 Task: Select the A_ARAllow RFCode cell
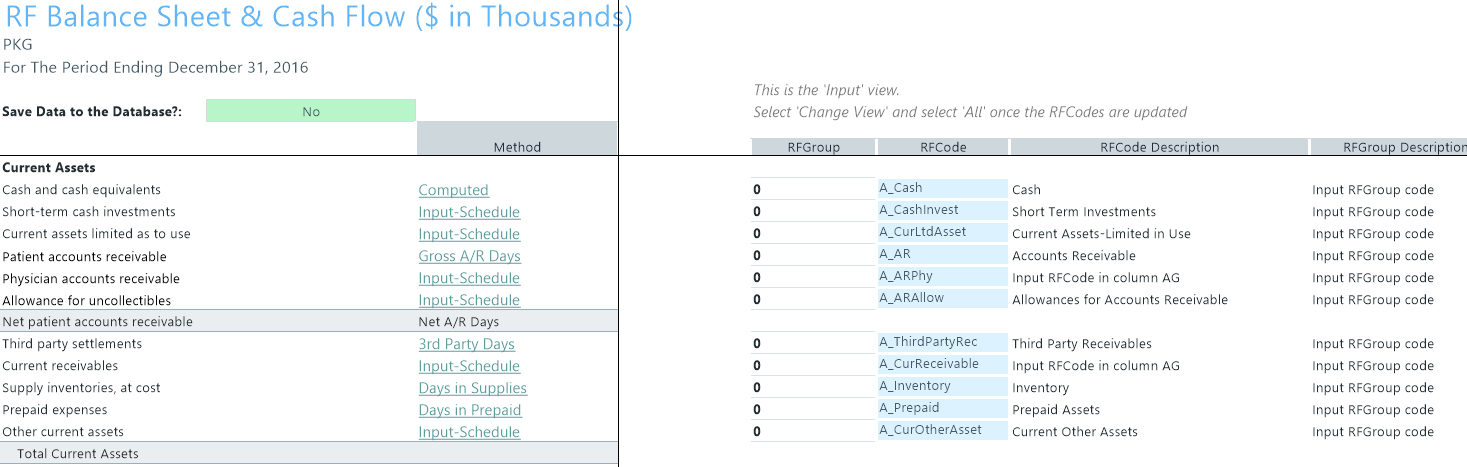943,298
